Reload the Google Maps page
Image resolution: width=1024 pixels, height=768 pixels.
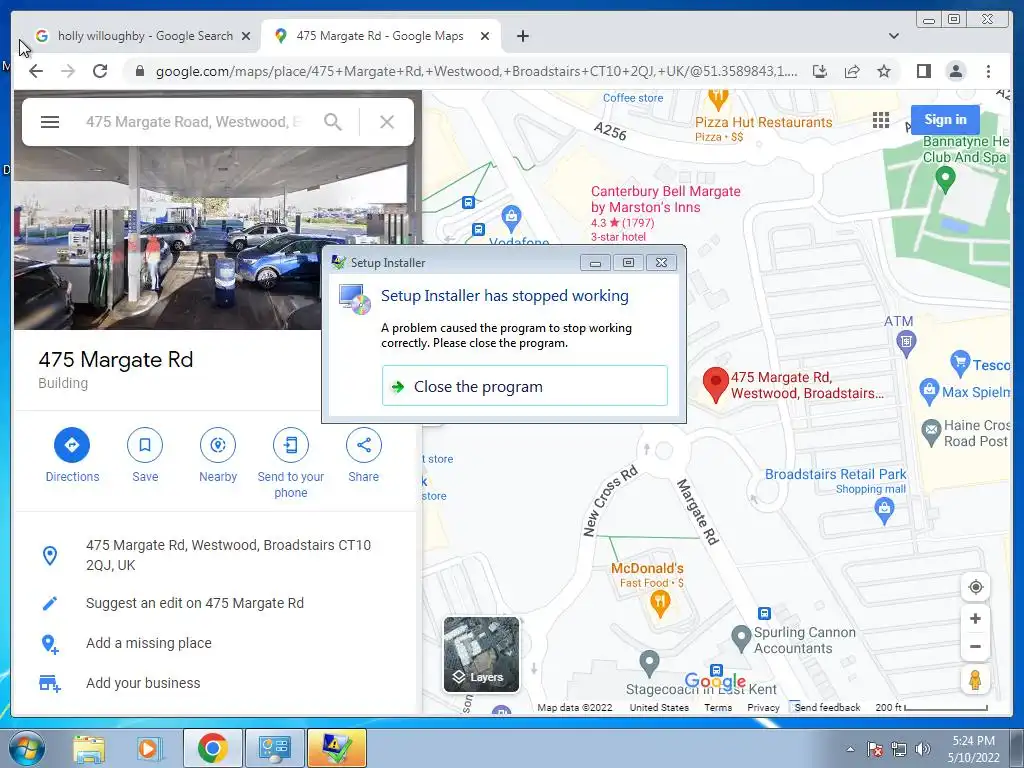(100, 71)
